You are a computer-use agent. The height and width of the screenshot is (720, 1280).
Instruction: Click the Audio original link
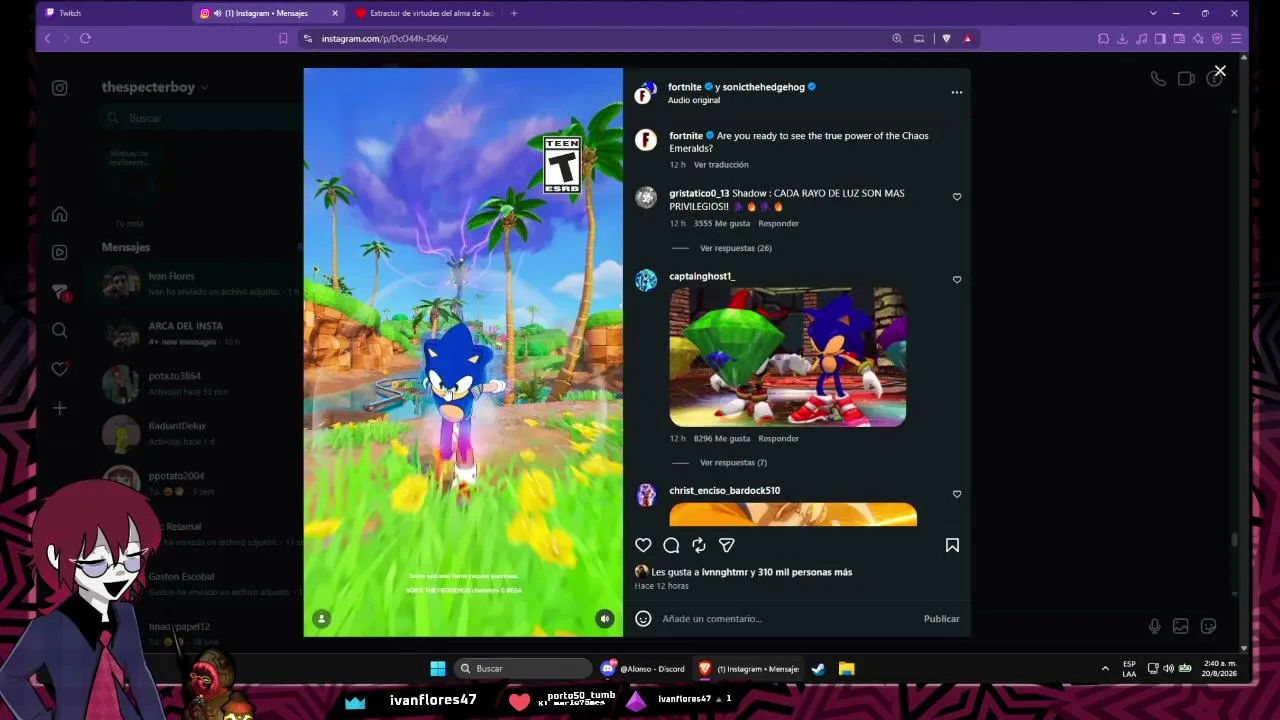point(694,101)
